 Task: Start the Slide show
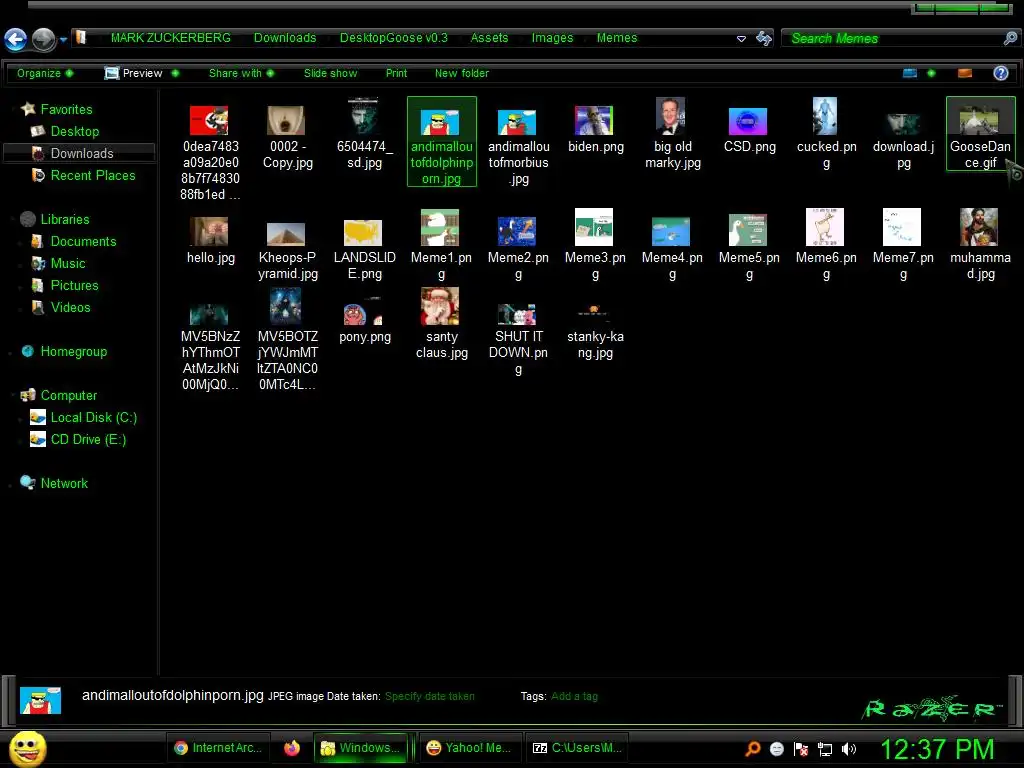[330, 73]
